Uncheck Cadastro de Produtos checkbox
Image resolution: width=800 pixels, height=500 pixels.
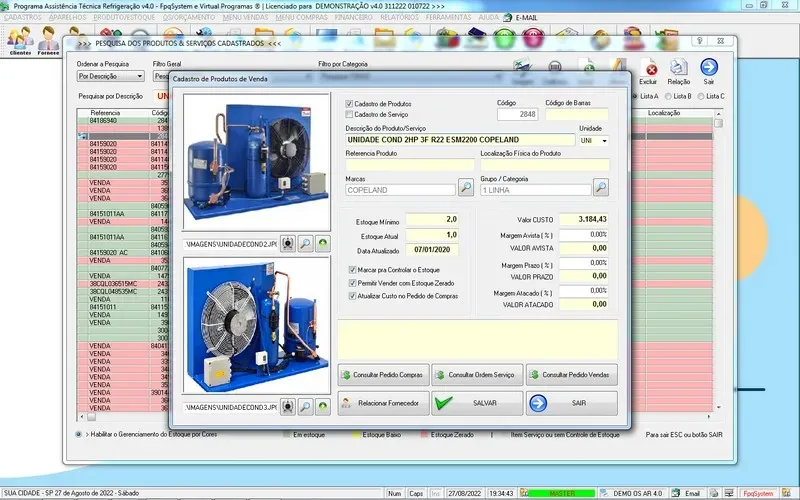point(349,104)
